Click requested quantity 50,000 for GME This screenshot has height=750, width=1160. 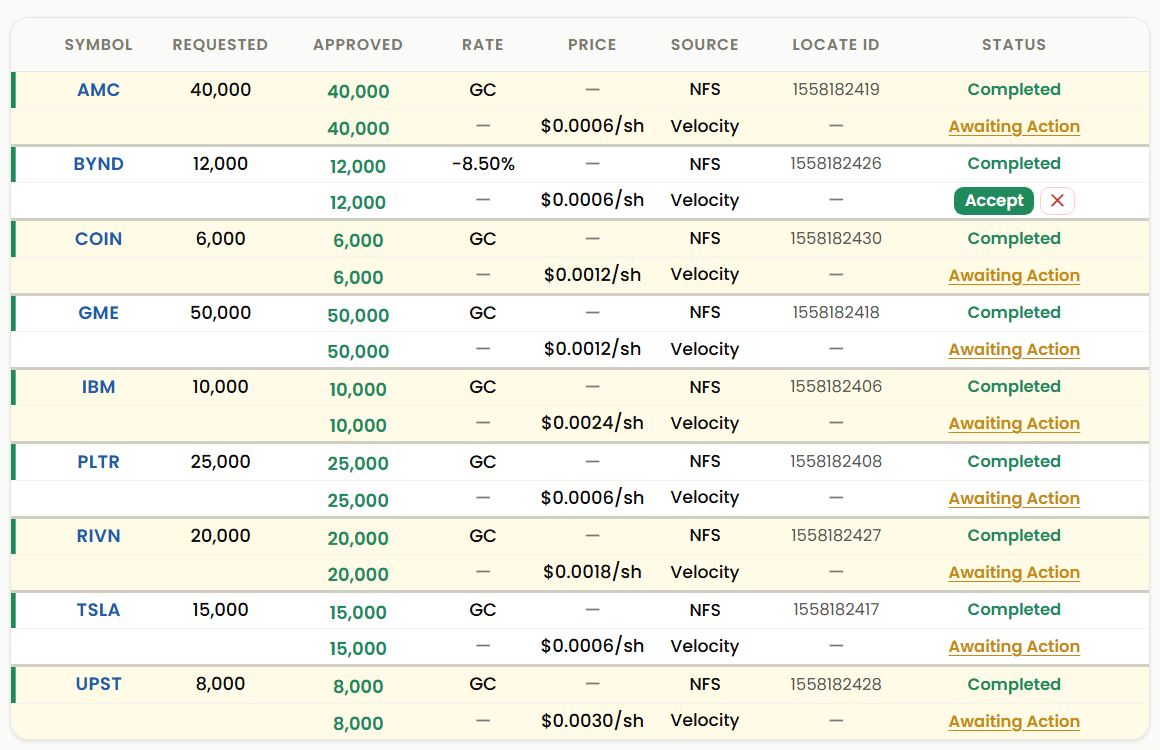coord(220,313)
